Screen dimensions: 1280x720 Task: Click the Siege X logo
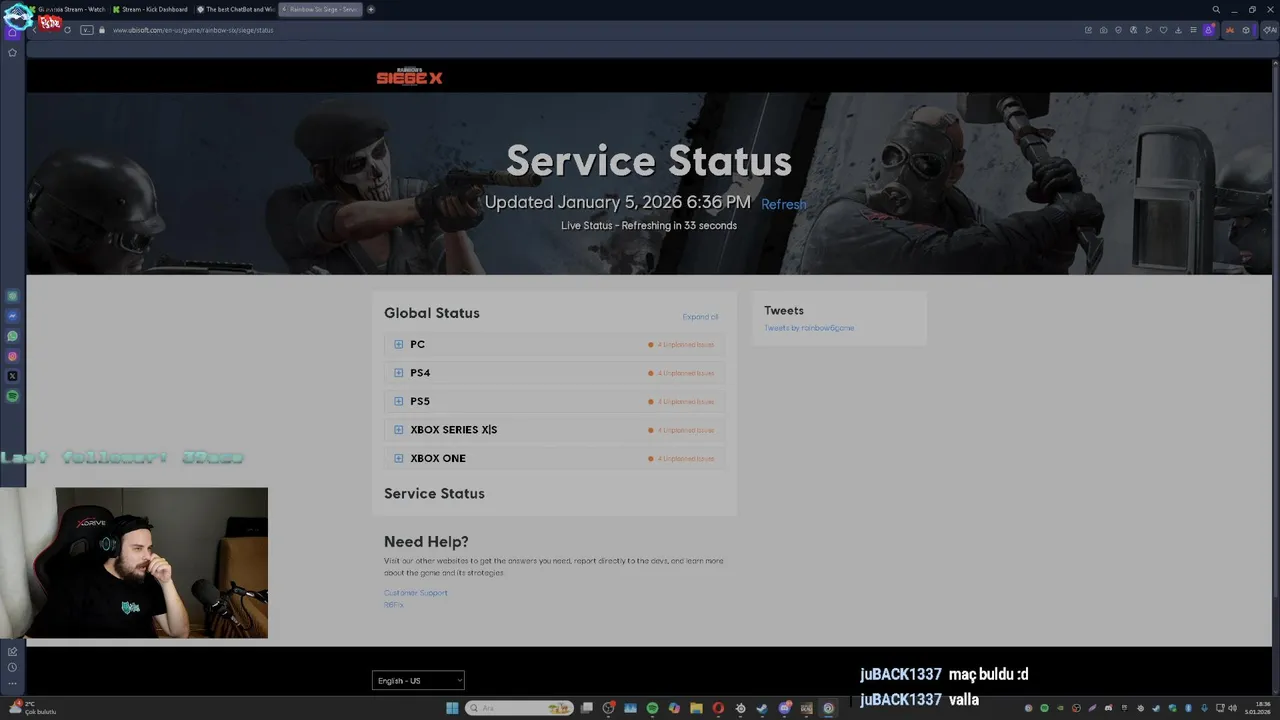click(x=409, y=76)
